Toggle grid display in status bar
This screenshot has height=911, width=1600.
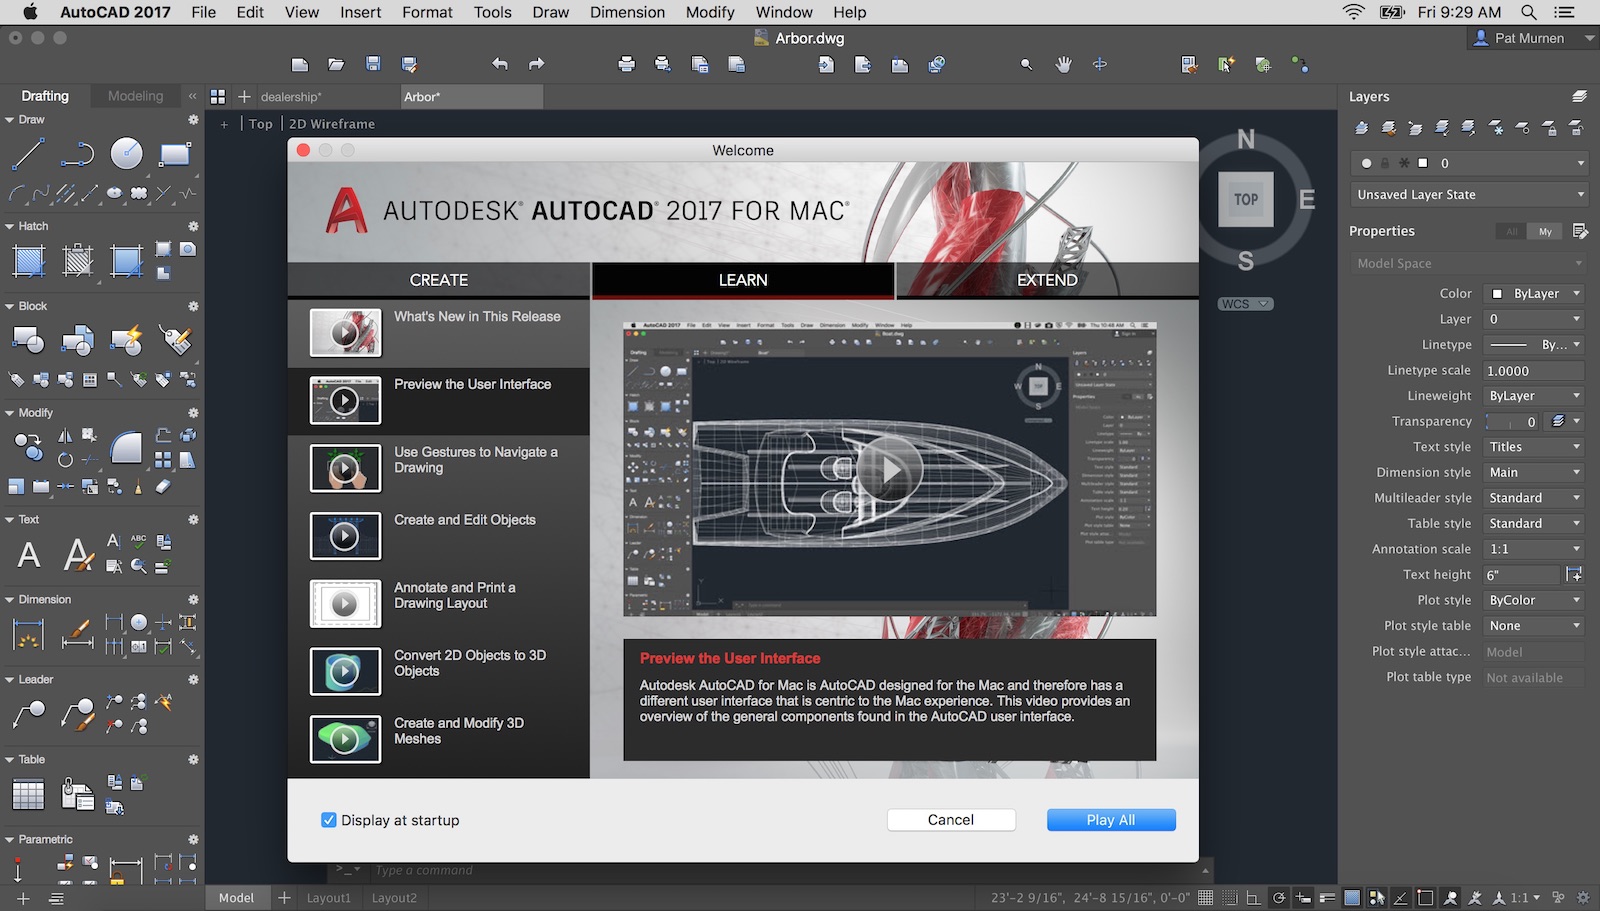click(1206, 898)
